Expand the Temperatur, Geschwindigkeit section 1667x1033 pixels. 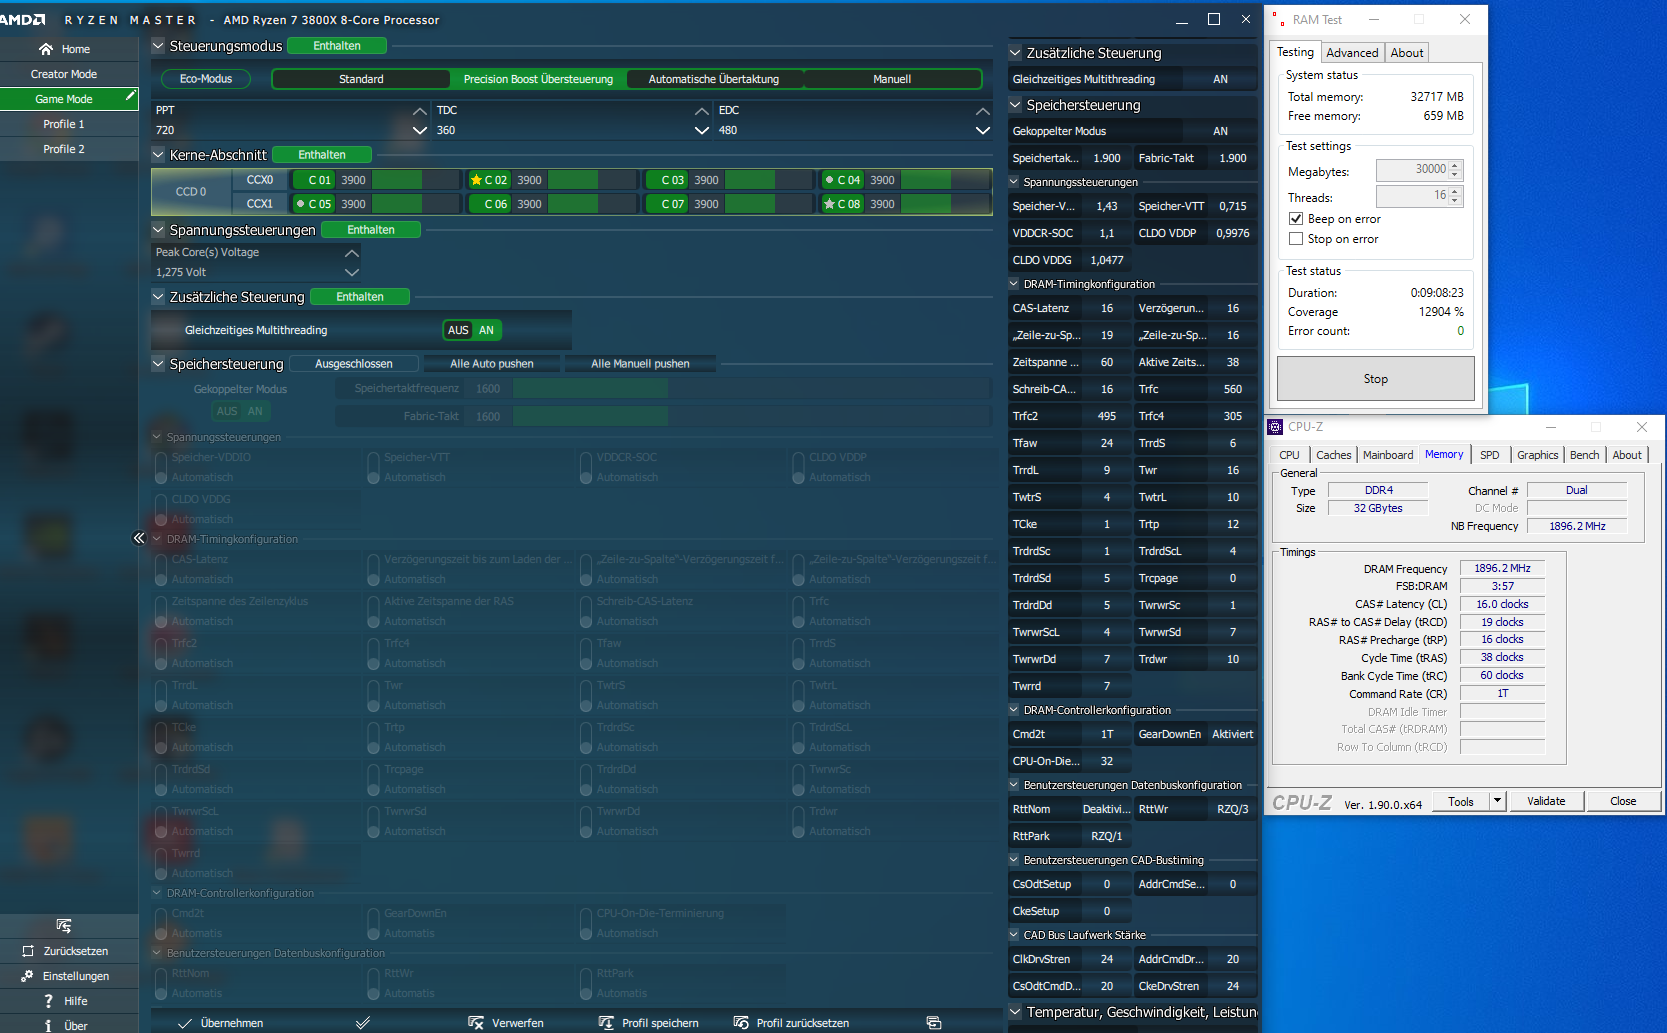[1015, 1012]
